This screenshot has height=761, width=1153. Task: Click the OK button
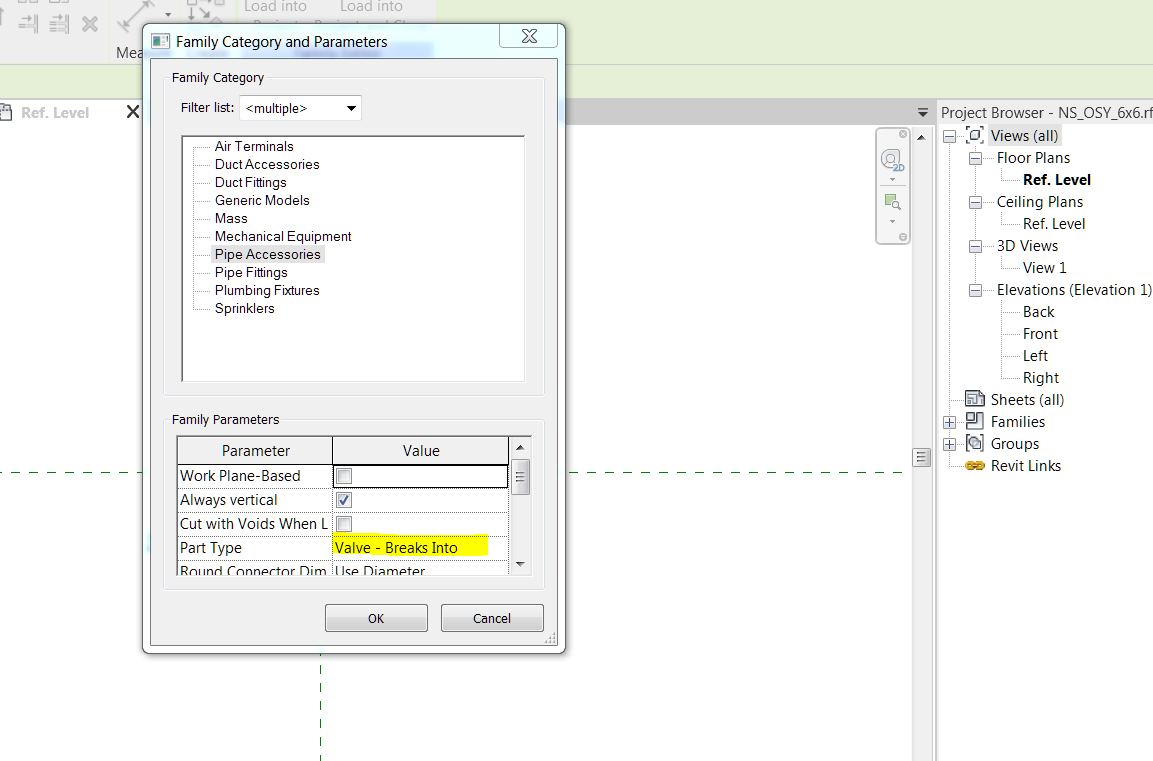(x=376, y=618)
